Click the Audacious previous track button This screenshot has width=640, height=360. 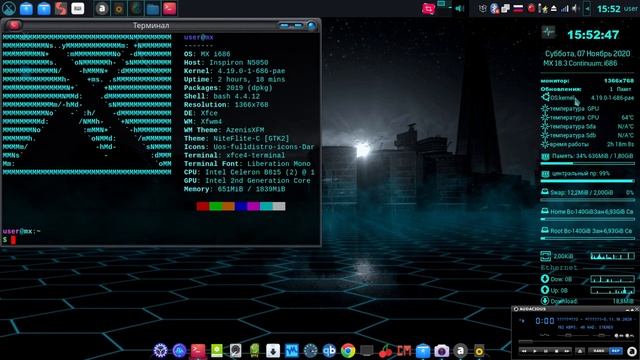(524, 351)
